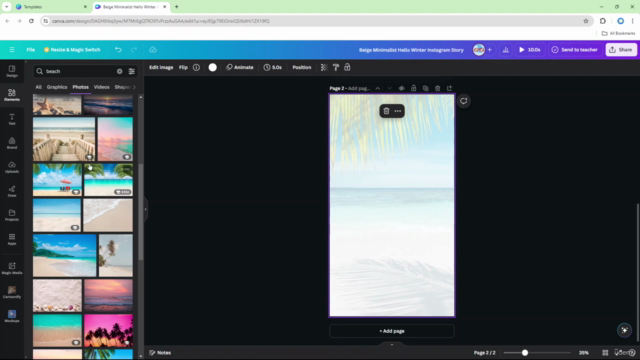Lock Page 2 with page lock icon
Screen dimensions: 640x360
point(413,88)
